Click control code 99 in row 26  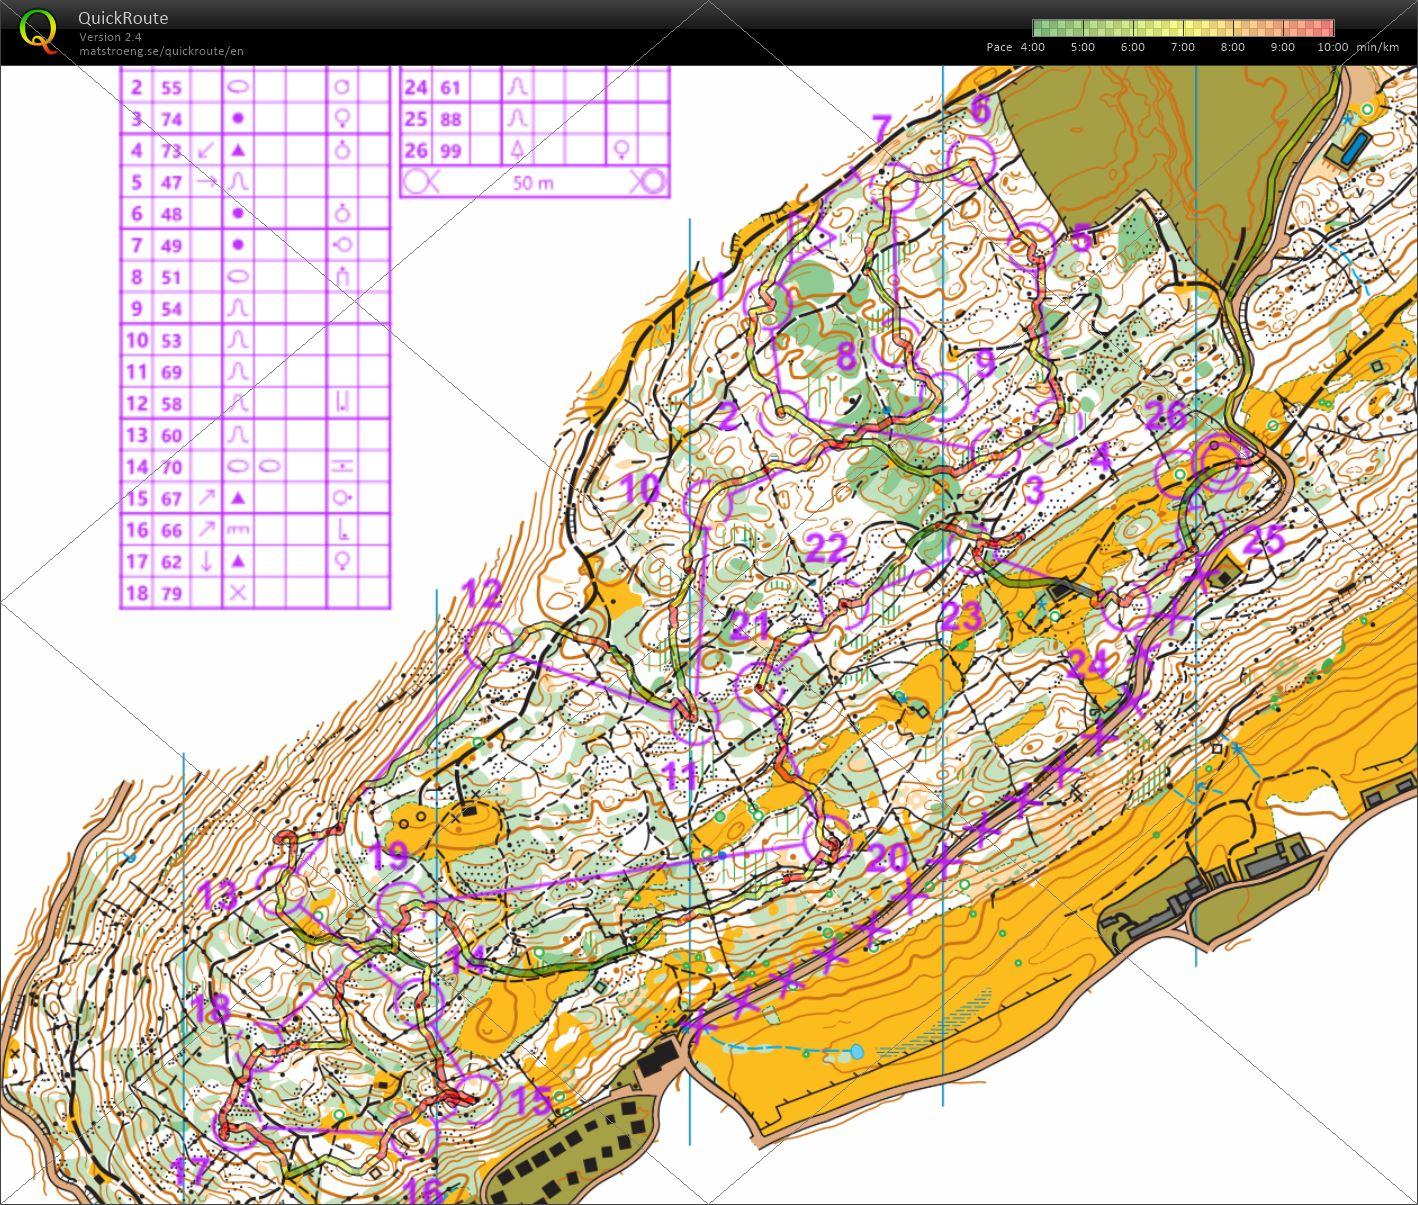click(x=451, y=150)
